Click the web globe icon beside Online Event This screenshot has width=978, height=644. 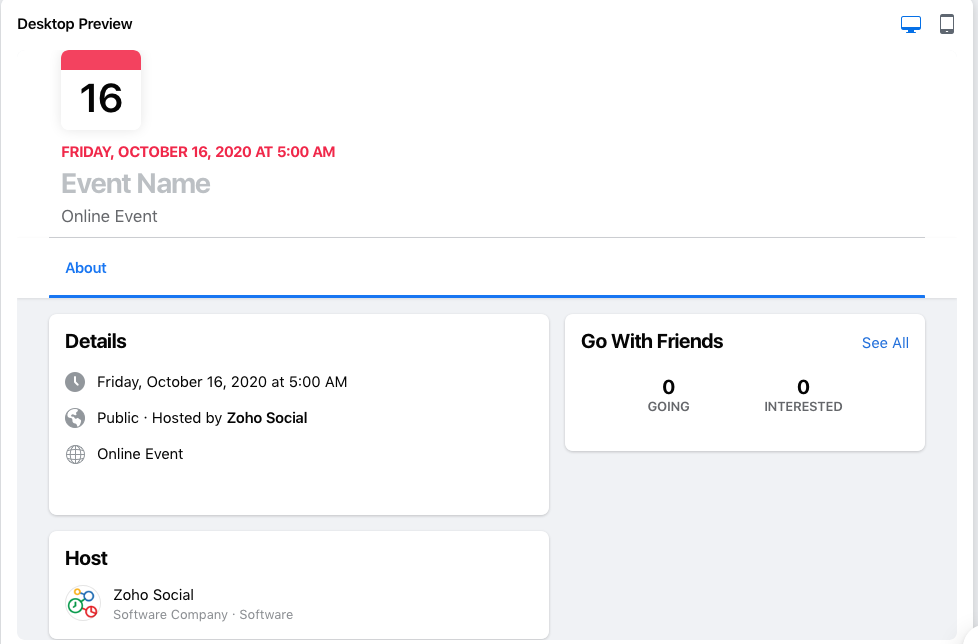point(75,454)
